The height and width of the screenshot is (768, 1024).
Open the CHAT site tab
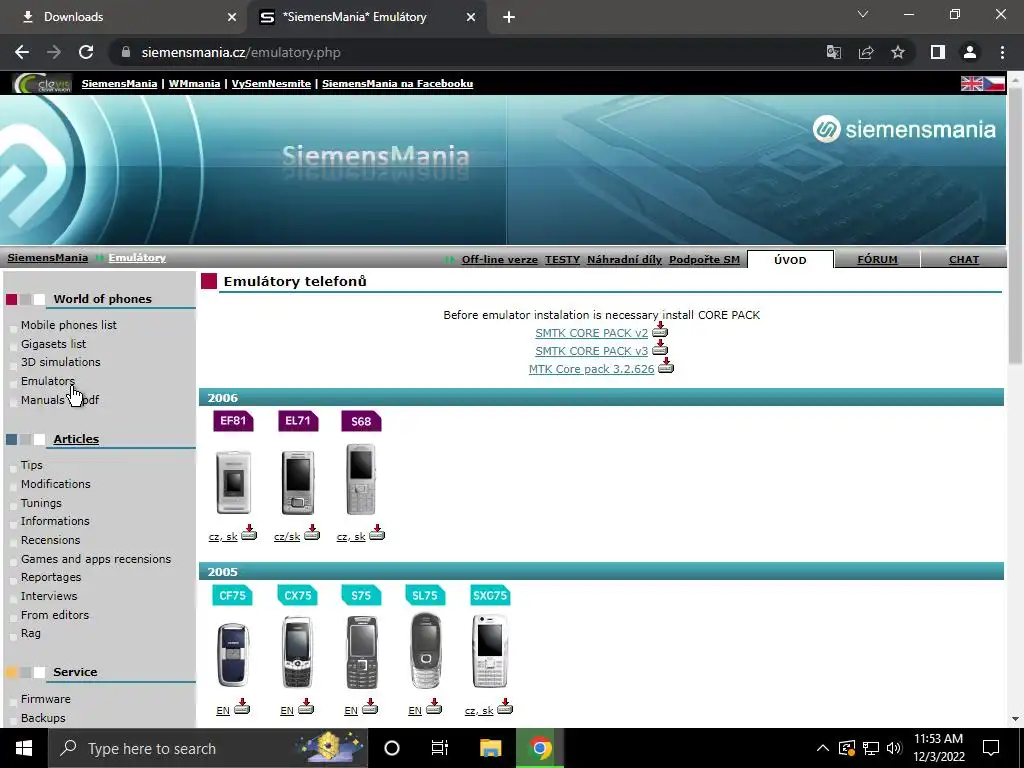point(963,259)
